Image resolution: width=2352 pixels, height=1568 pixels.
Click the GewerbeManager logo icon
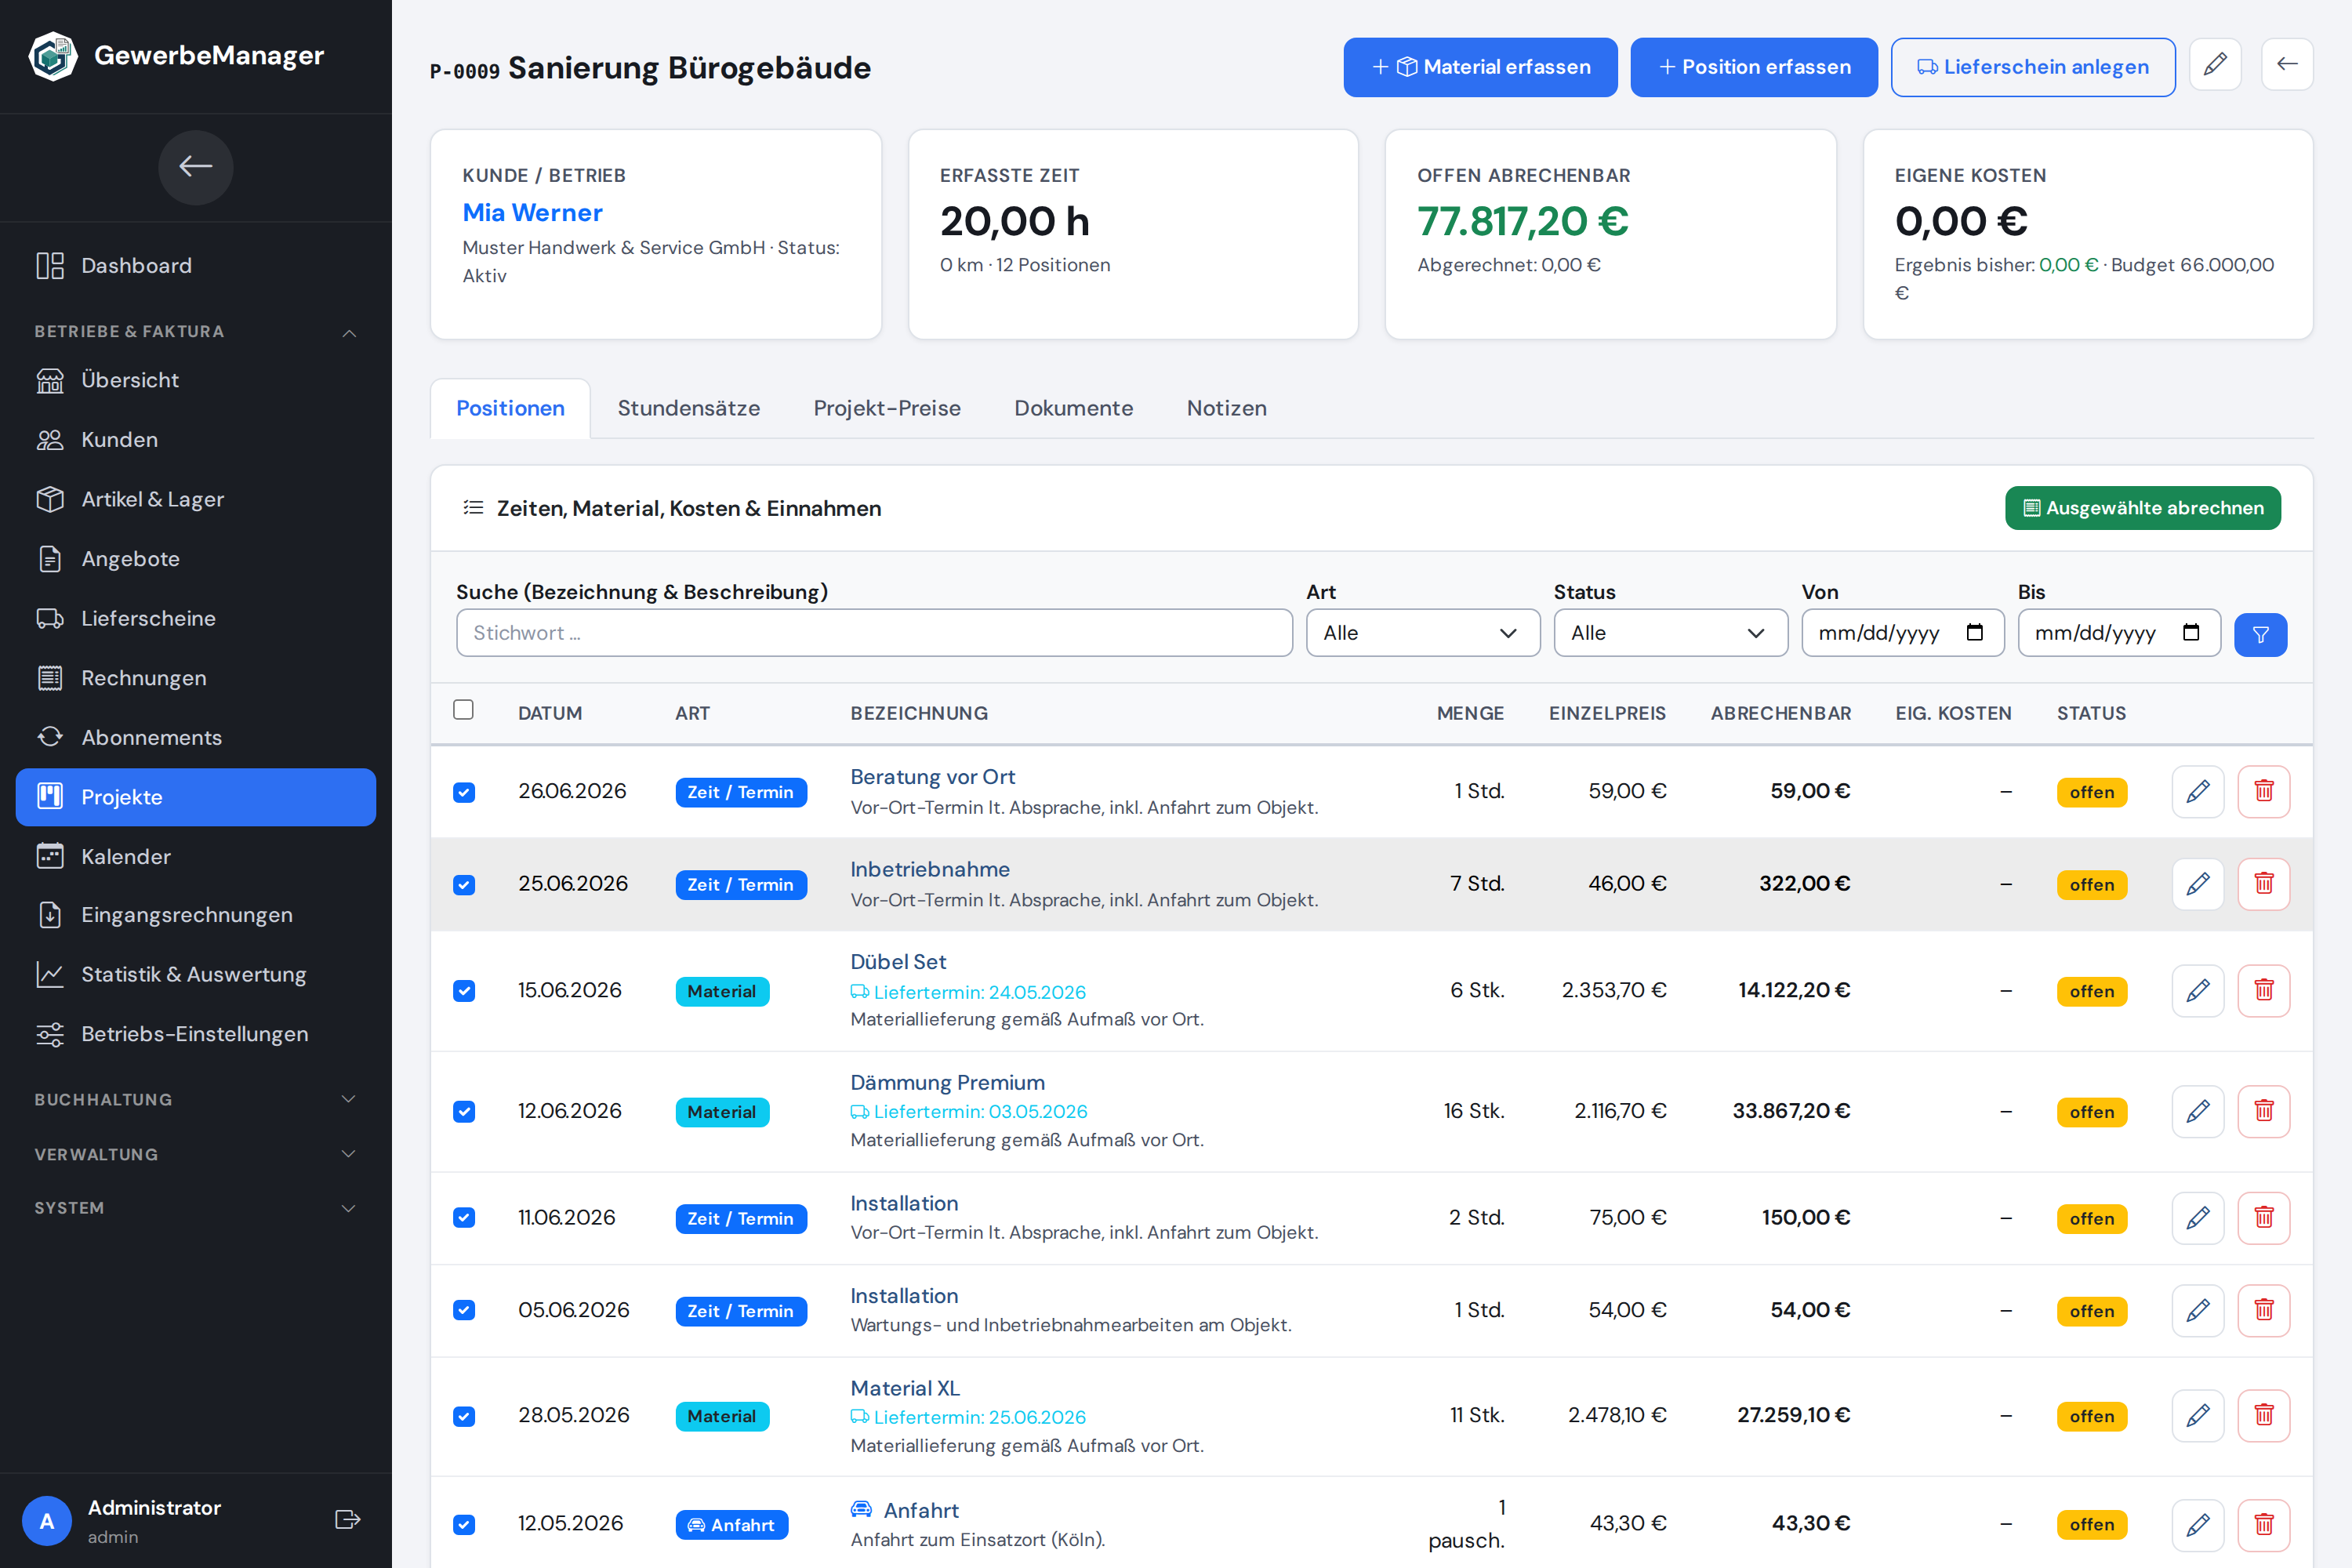coord(53,56)
